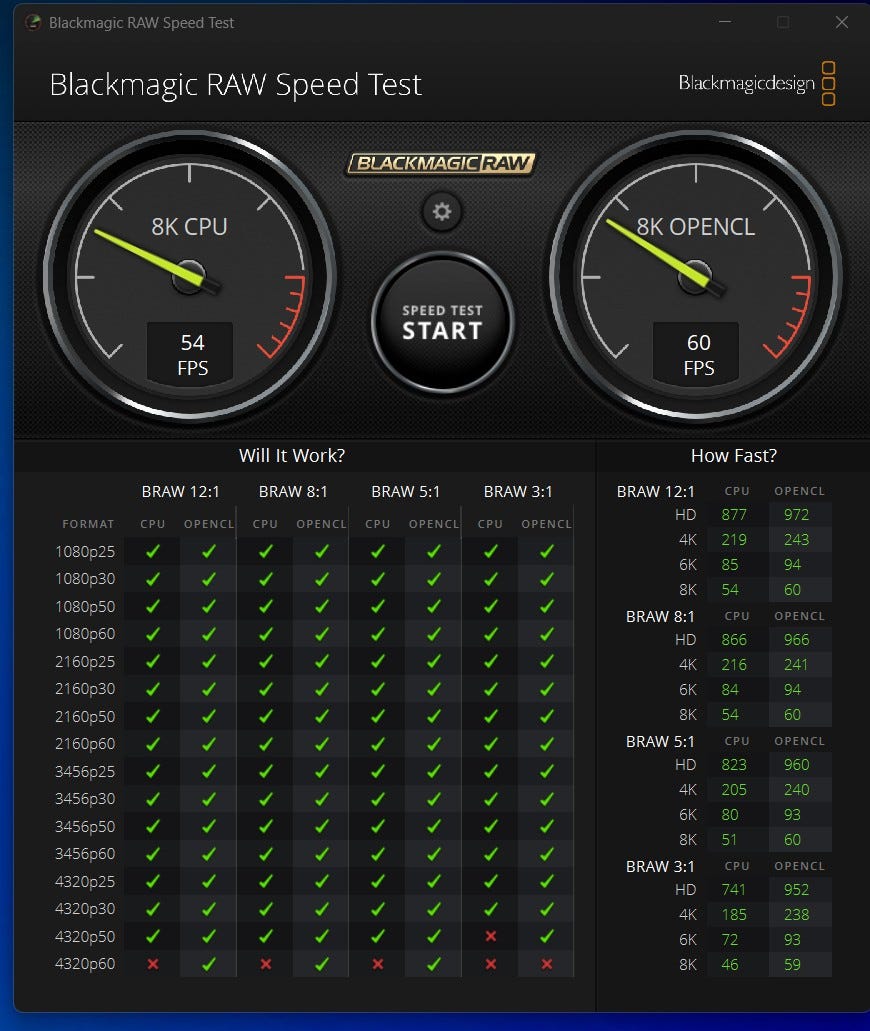The width and height of the screenshot is (870, 1031).
Task: Select the 4320p60 format row label
Action: (x=85, y=964)
